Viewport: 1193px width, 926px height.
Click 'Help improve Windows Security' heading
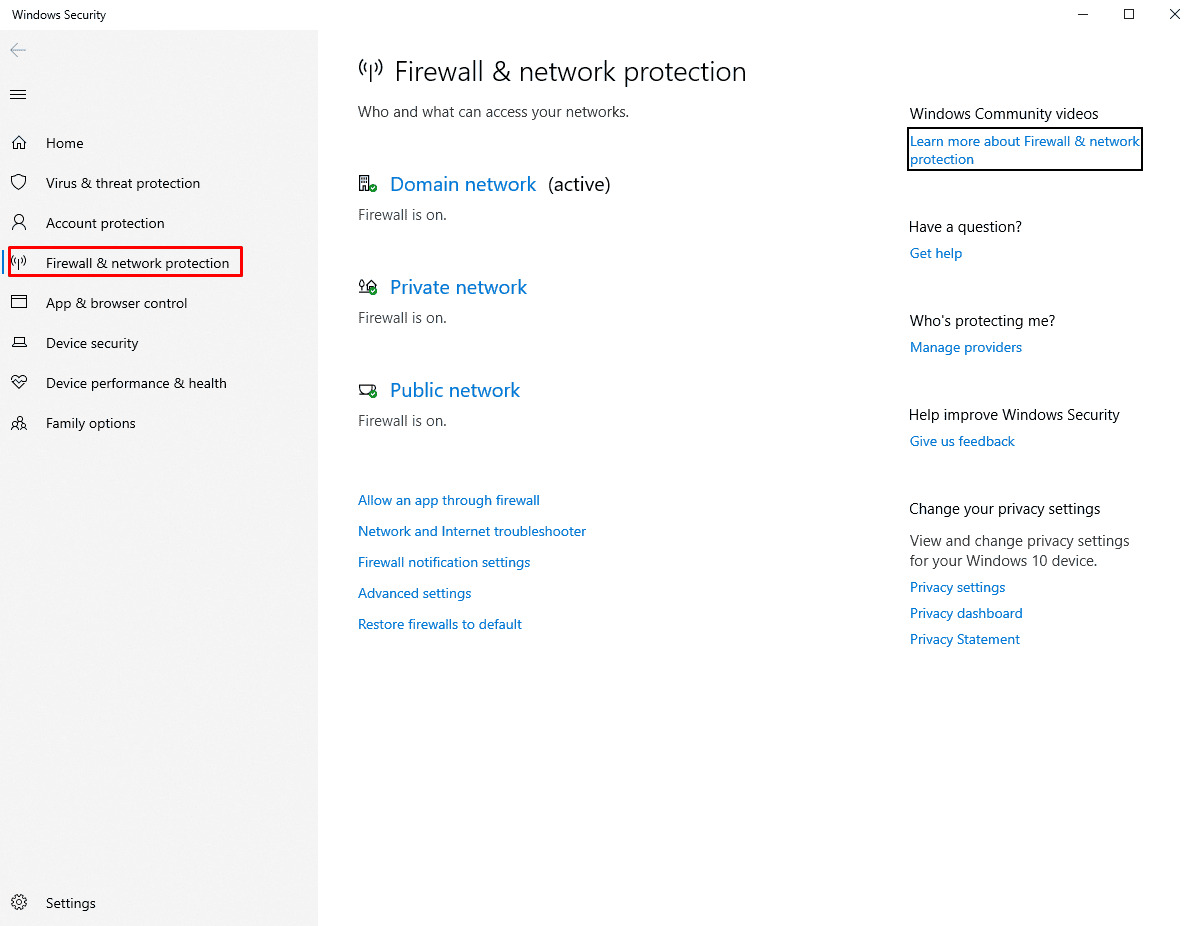point(1014,415)
